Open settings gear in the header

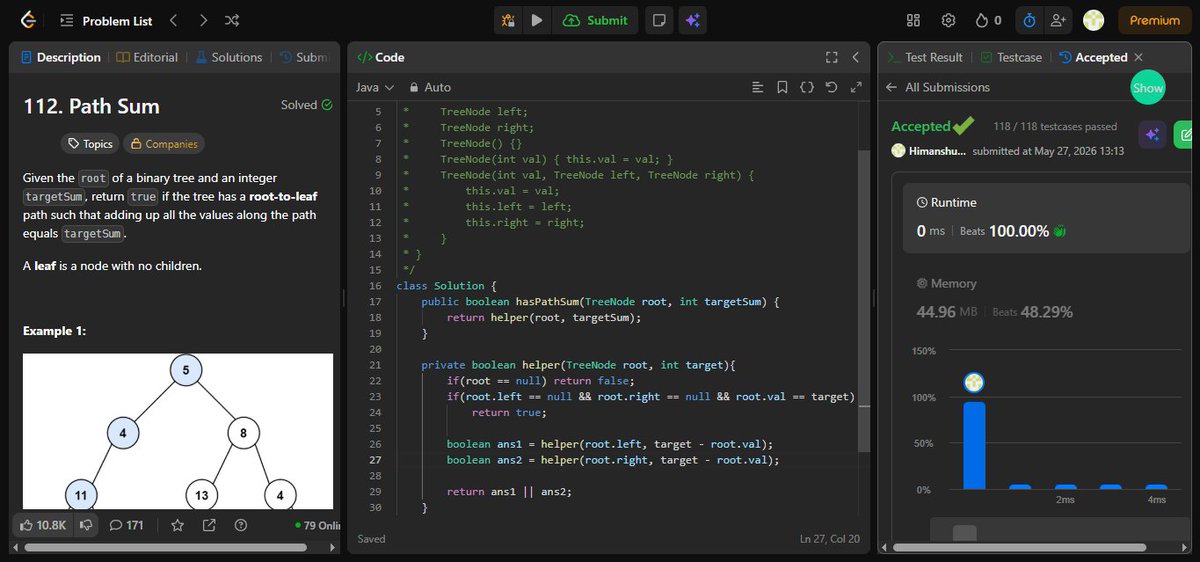(x=948, y=20)
